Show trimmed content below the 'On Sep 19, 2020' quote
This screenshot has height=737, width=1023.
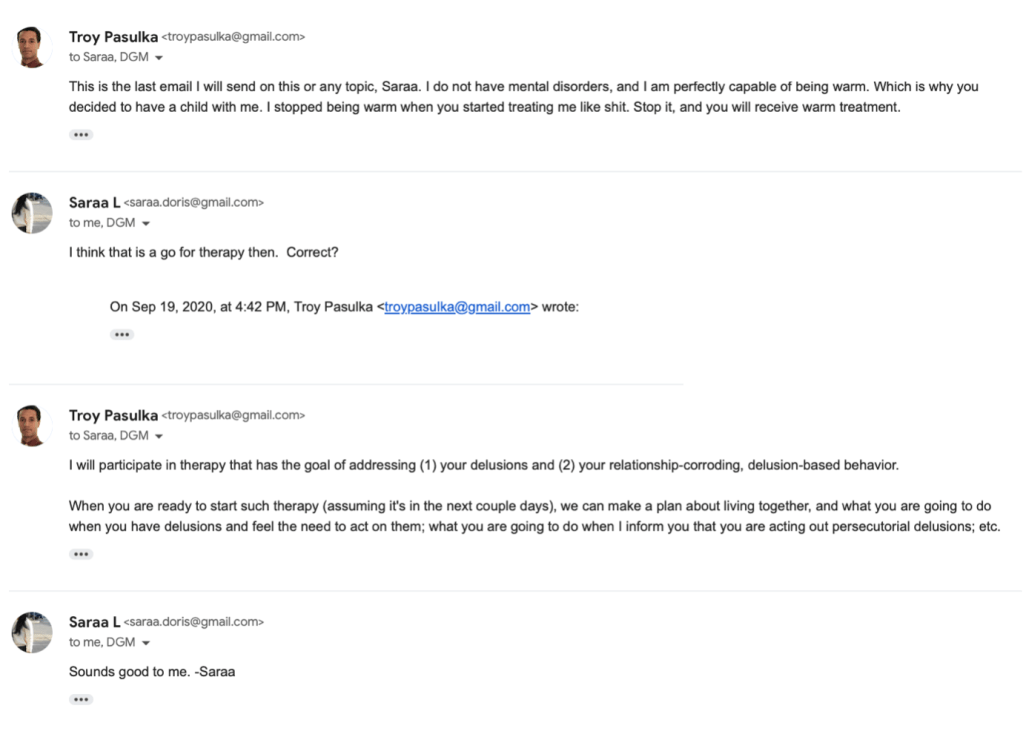(122, 335)
